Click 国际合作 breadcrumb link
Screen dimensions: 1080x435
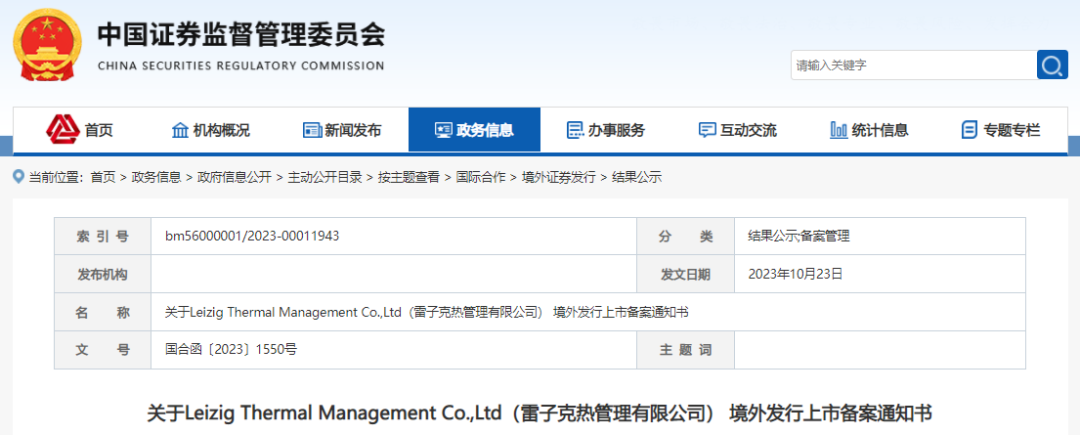(x=481, y=178)
